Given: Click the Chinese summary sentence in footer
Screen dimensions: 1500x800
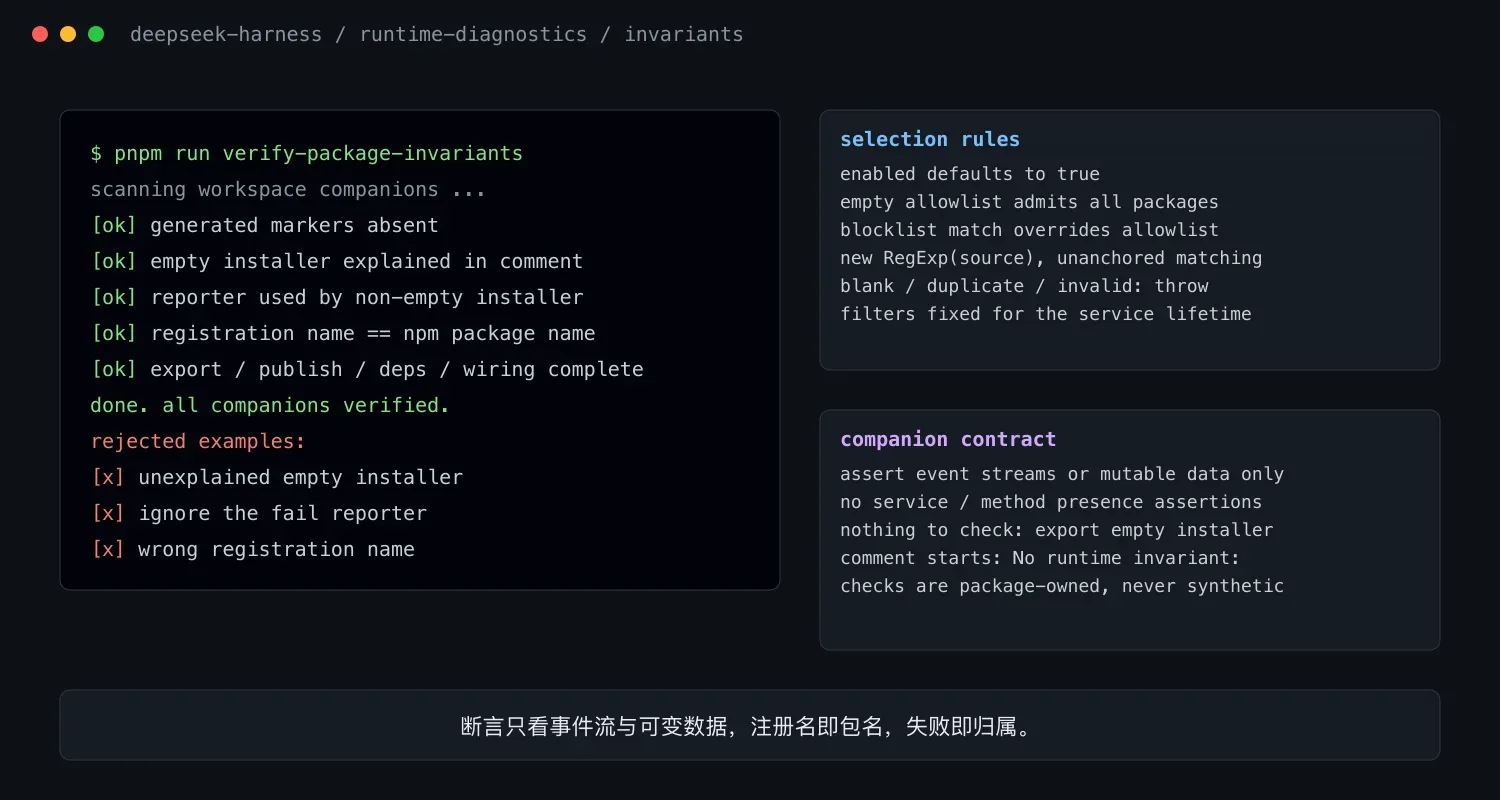Looking at the screenshot, I should click(750, 726).
